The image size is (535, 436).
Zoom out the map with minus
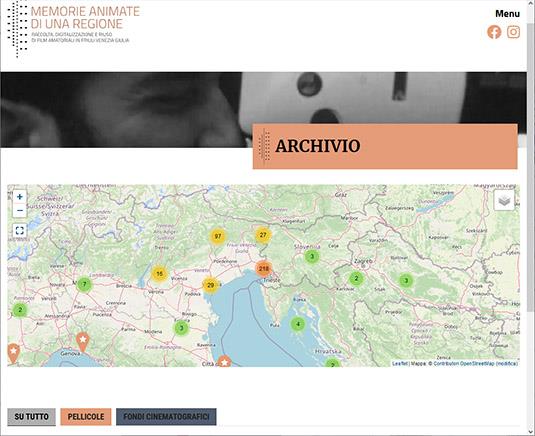(19, 210)
